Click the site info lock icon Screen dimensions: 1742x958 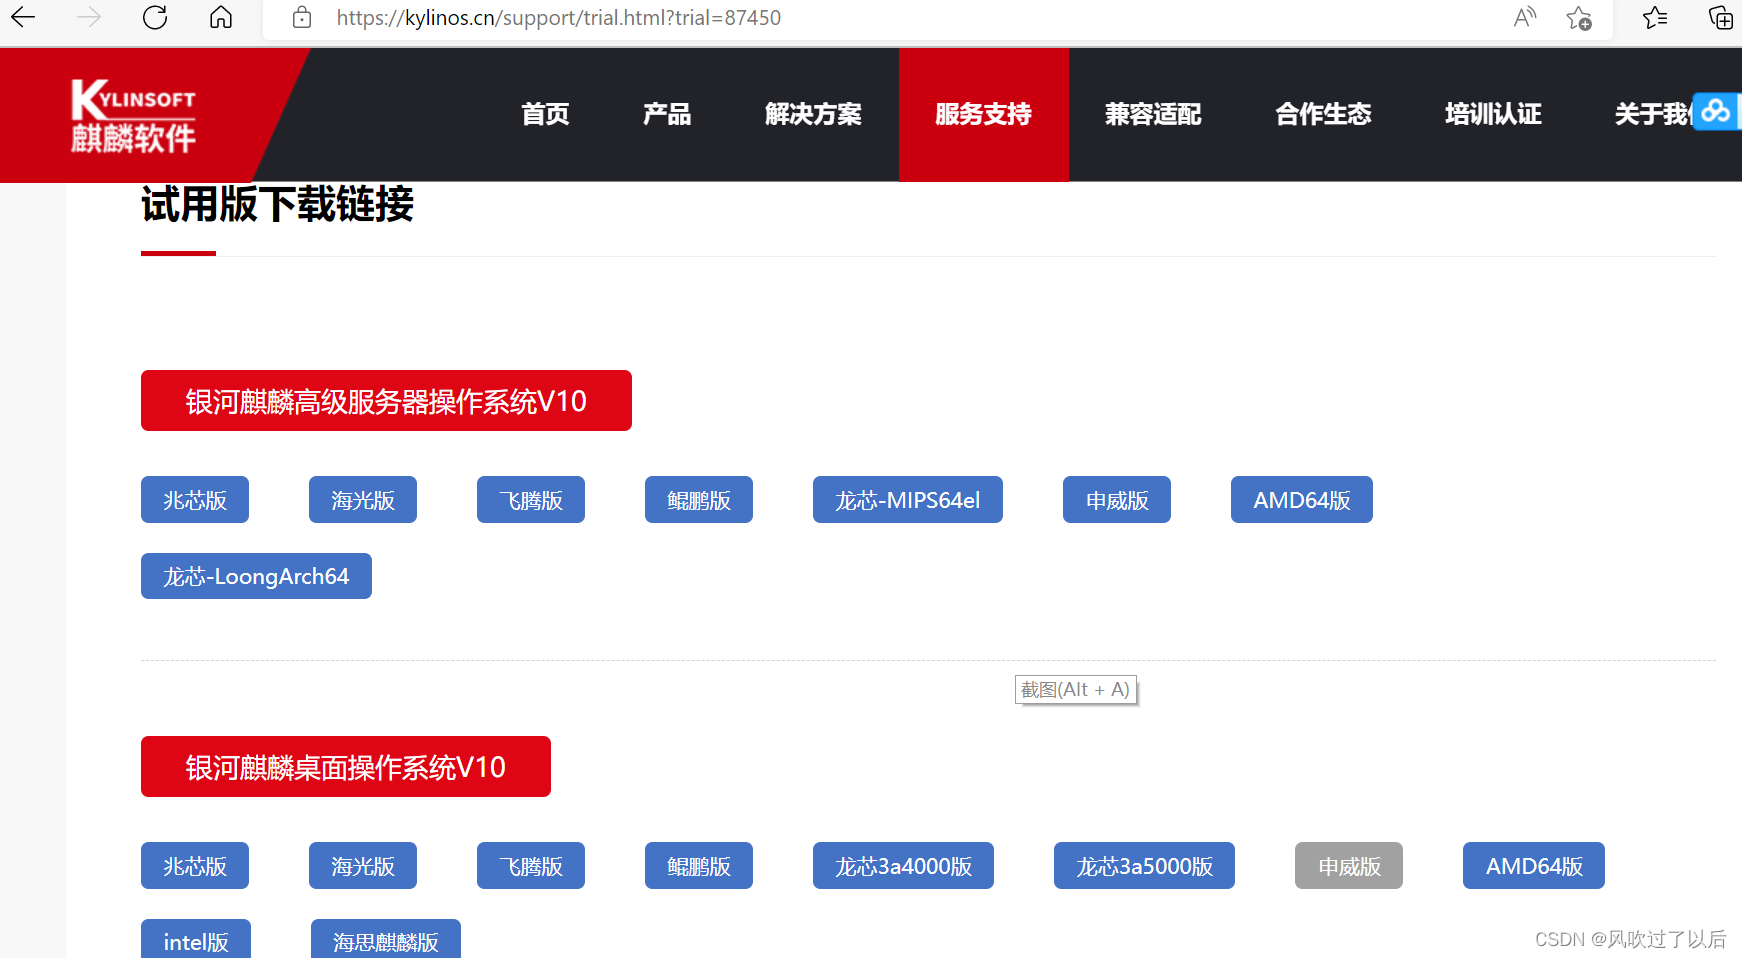[x=302, y=17]
